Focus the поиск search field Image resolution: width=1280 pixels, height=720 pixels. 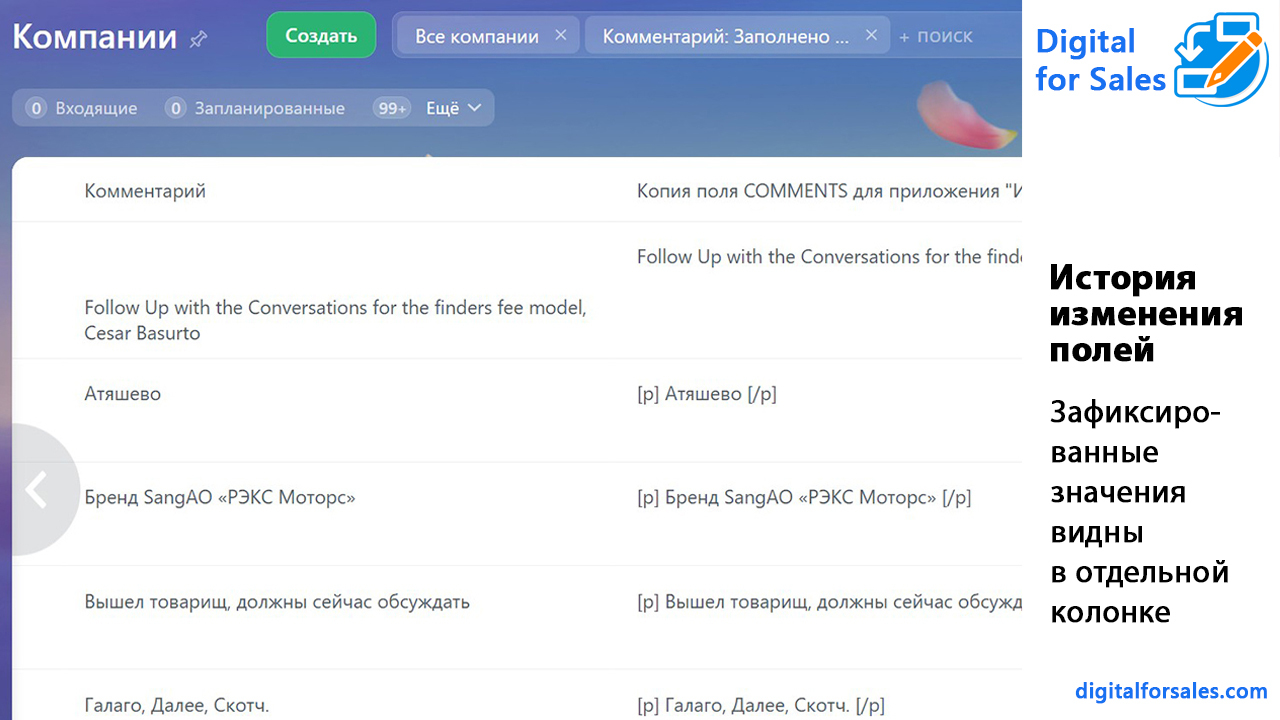coord(945,36)
